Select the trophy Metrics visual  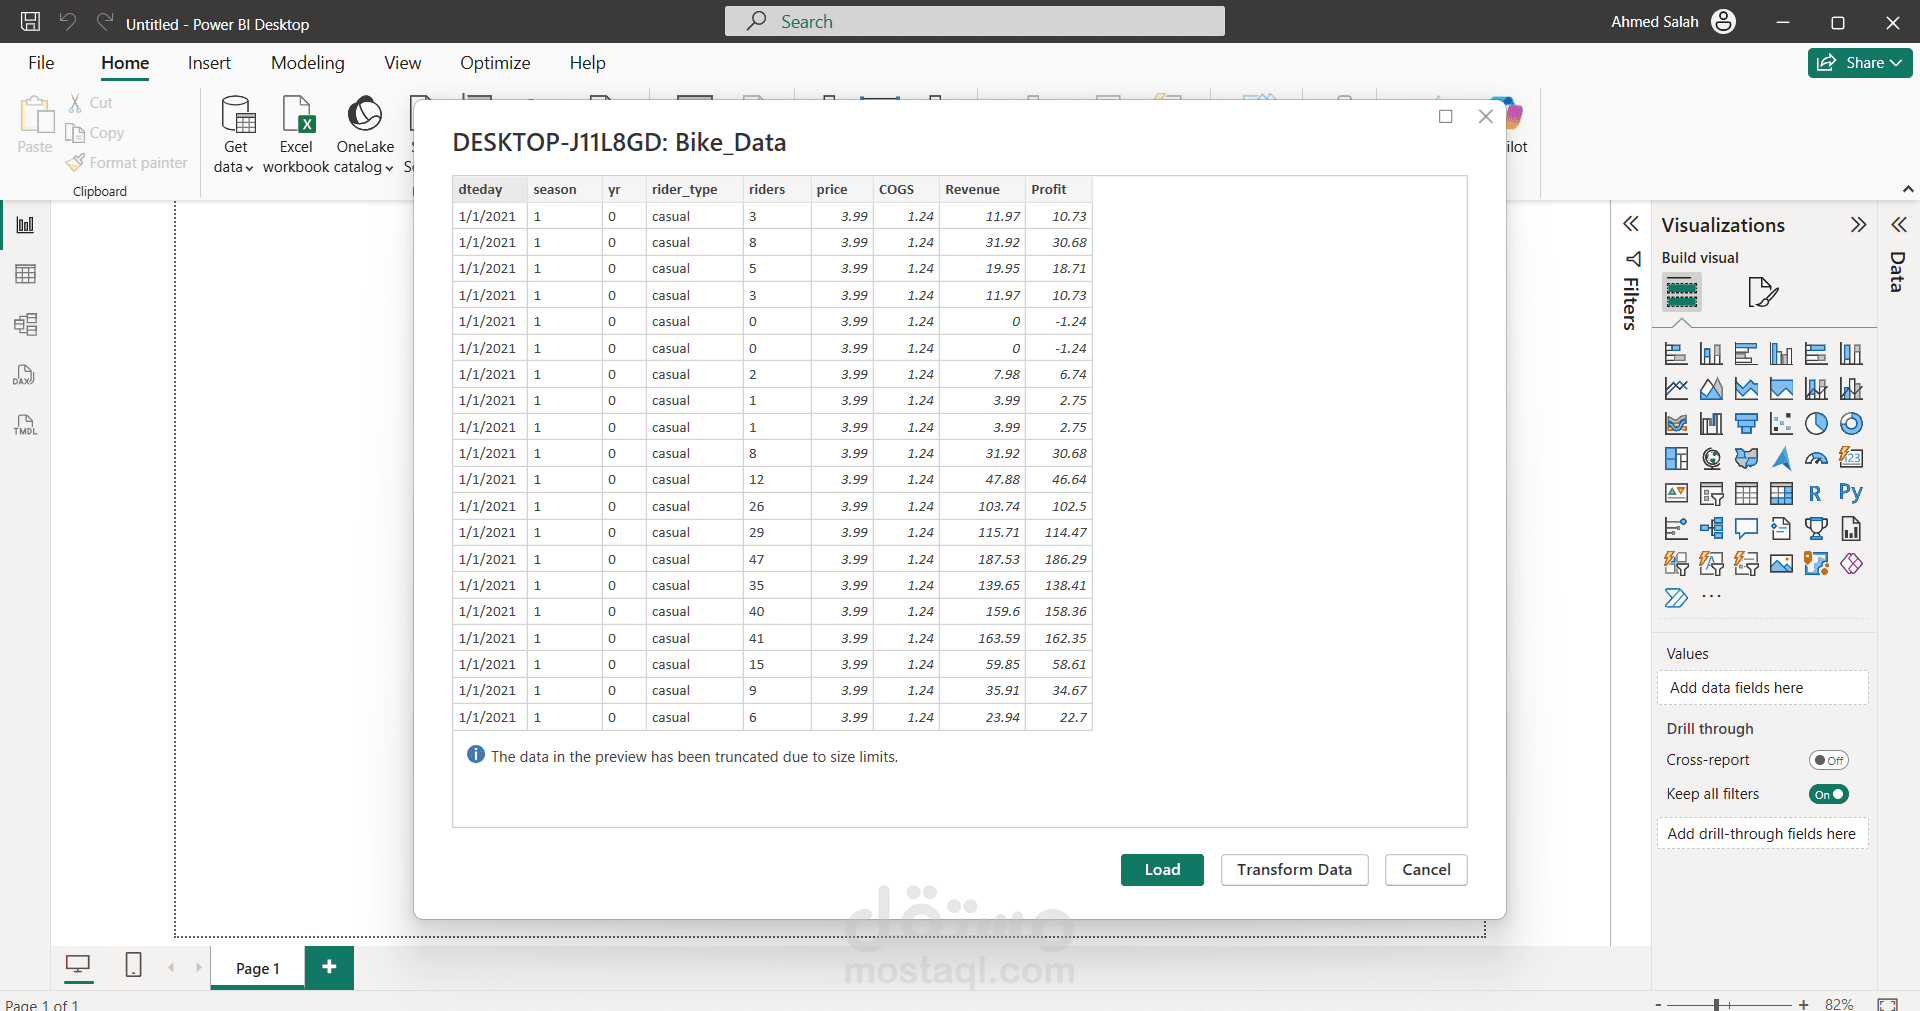[x=1816, y=529]
